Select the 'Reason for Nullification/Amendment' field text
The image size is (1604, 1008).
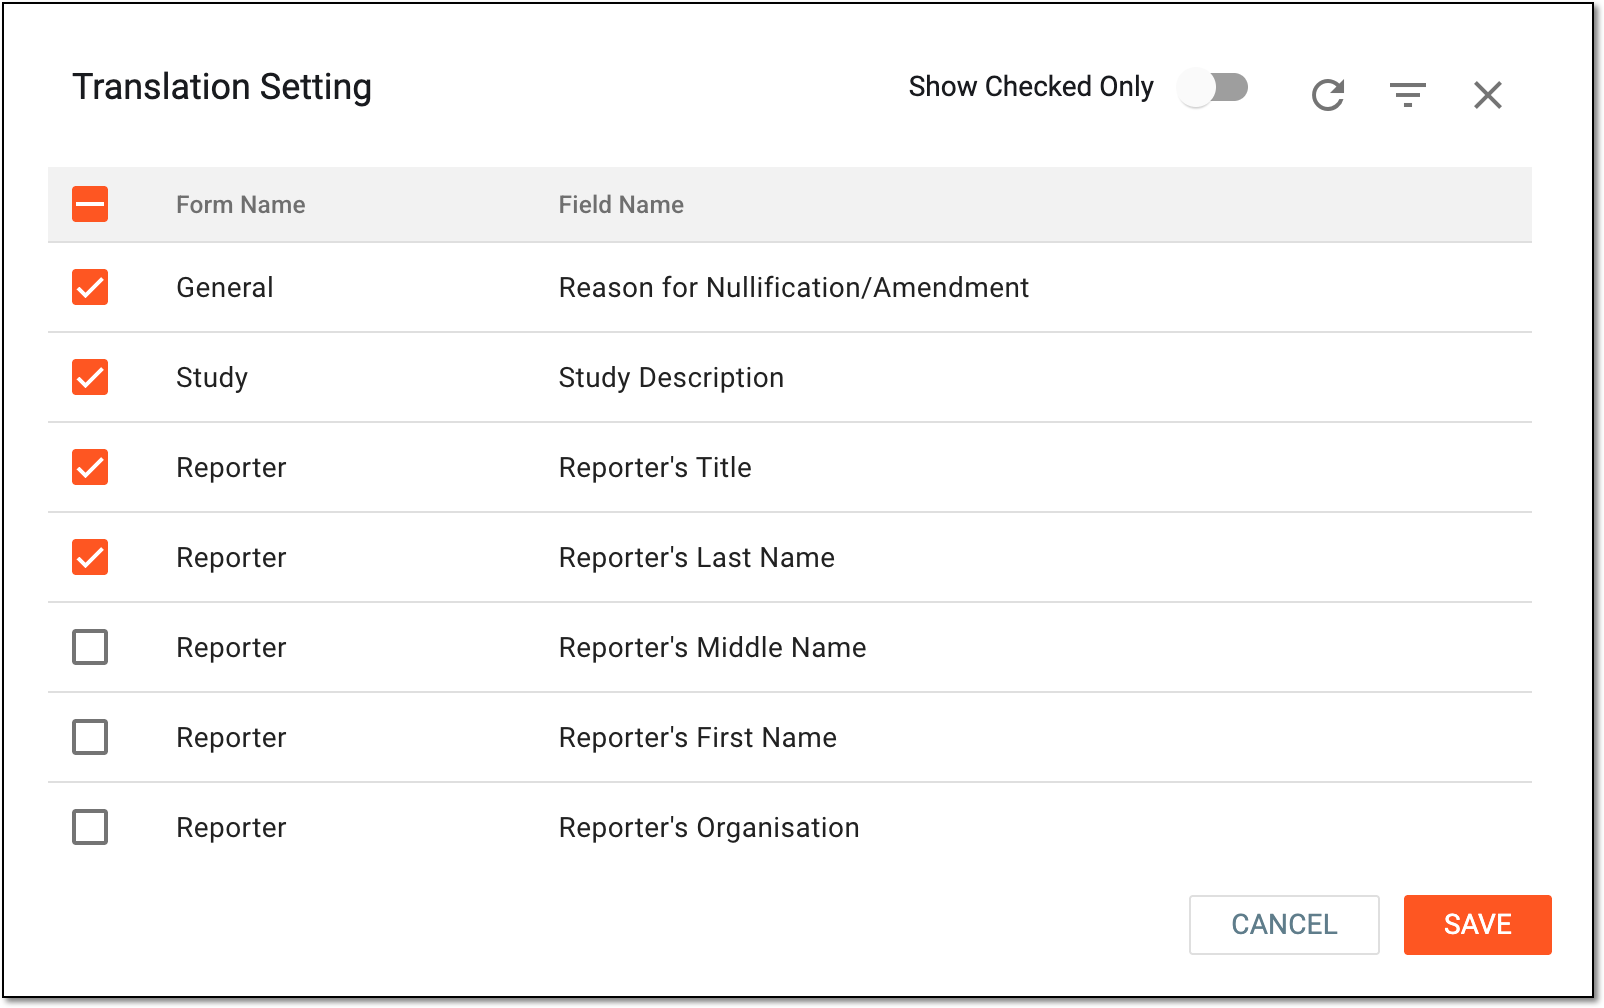[794, 288]
